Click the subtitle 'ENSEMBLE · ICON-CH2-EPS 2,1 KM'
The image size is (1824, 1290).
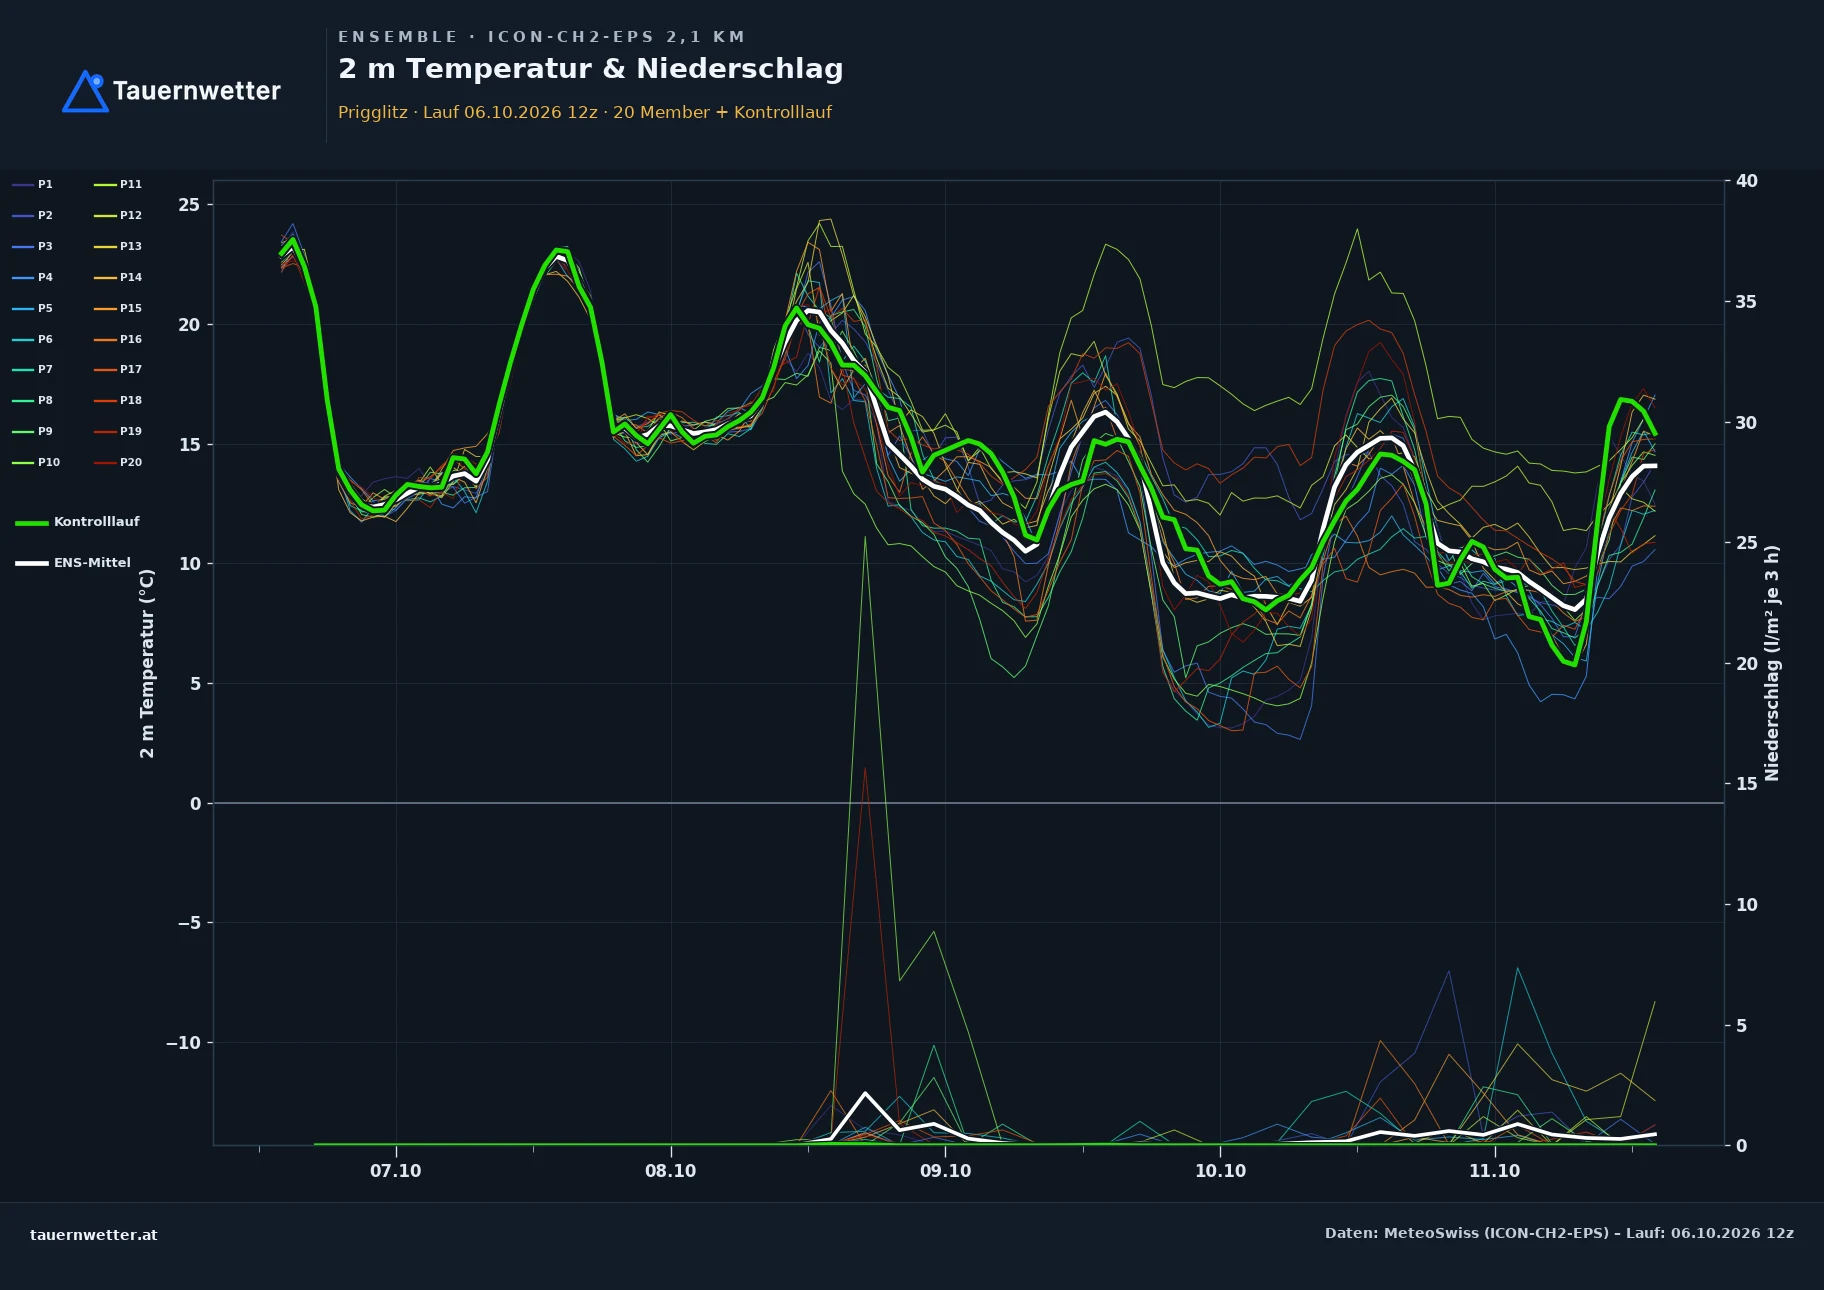point(541,37)
